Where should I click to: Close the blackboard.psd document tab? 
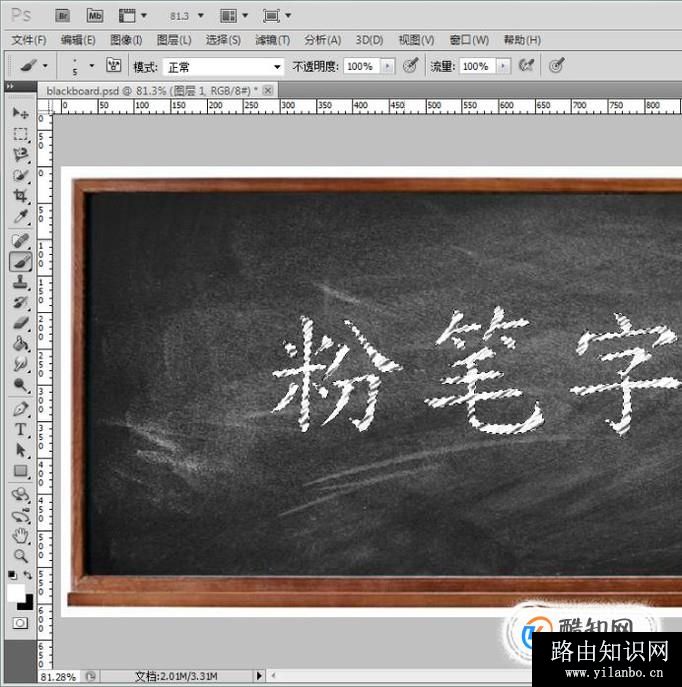[267, 90]
